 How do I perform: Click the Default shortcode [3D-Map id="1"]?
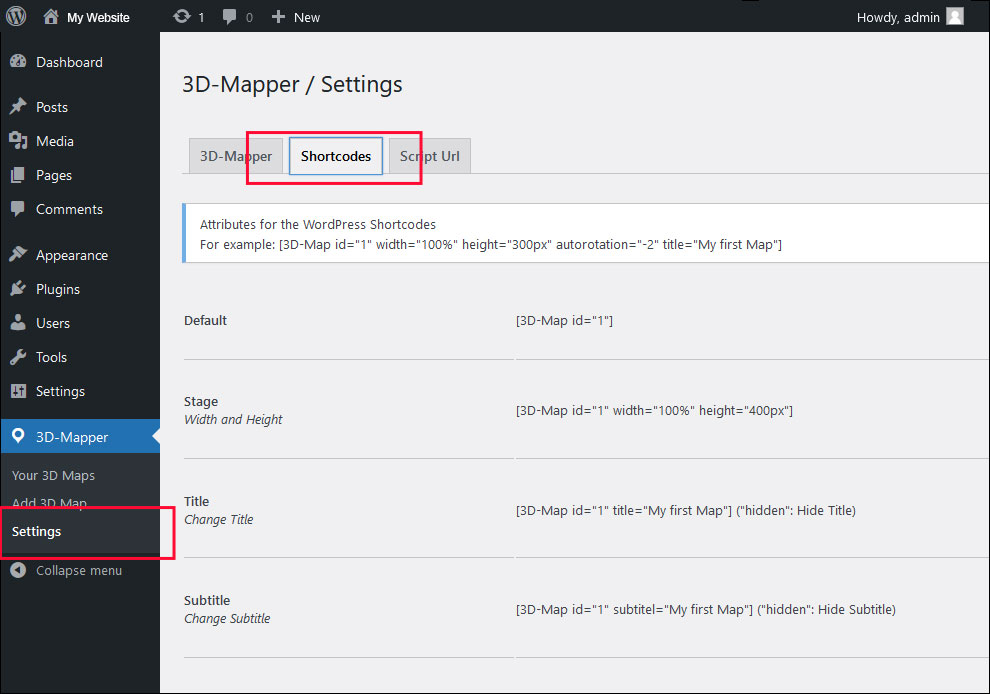(x=564, y=321)
